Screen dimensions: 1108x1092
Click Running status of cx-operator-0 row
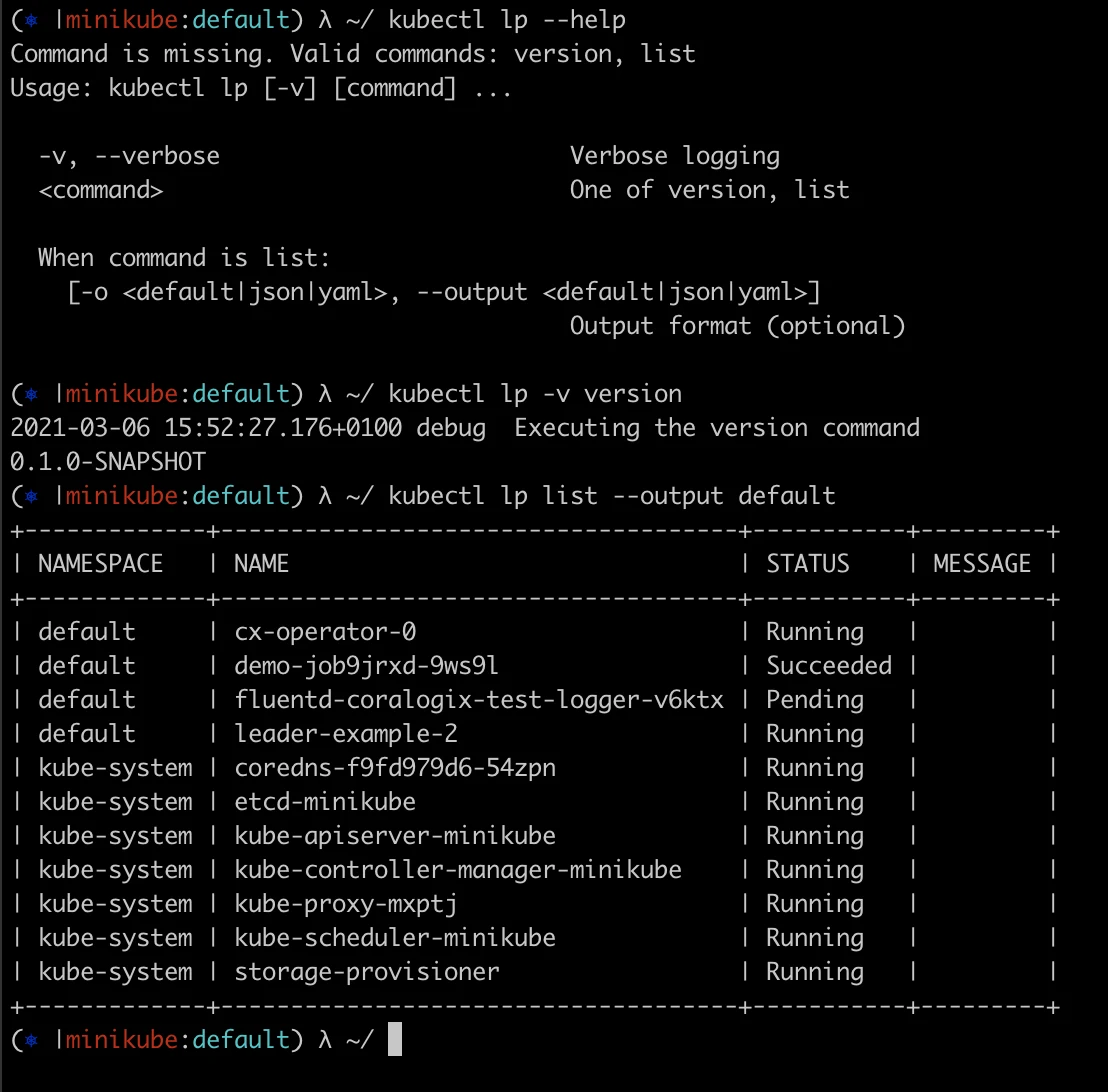(x=815, y=631)
